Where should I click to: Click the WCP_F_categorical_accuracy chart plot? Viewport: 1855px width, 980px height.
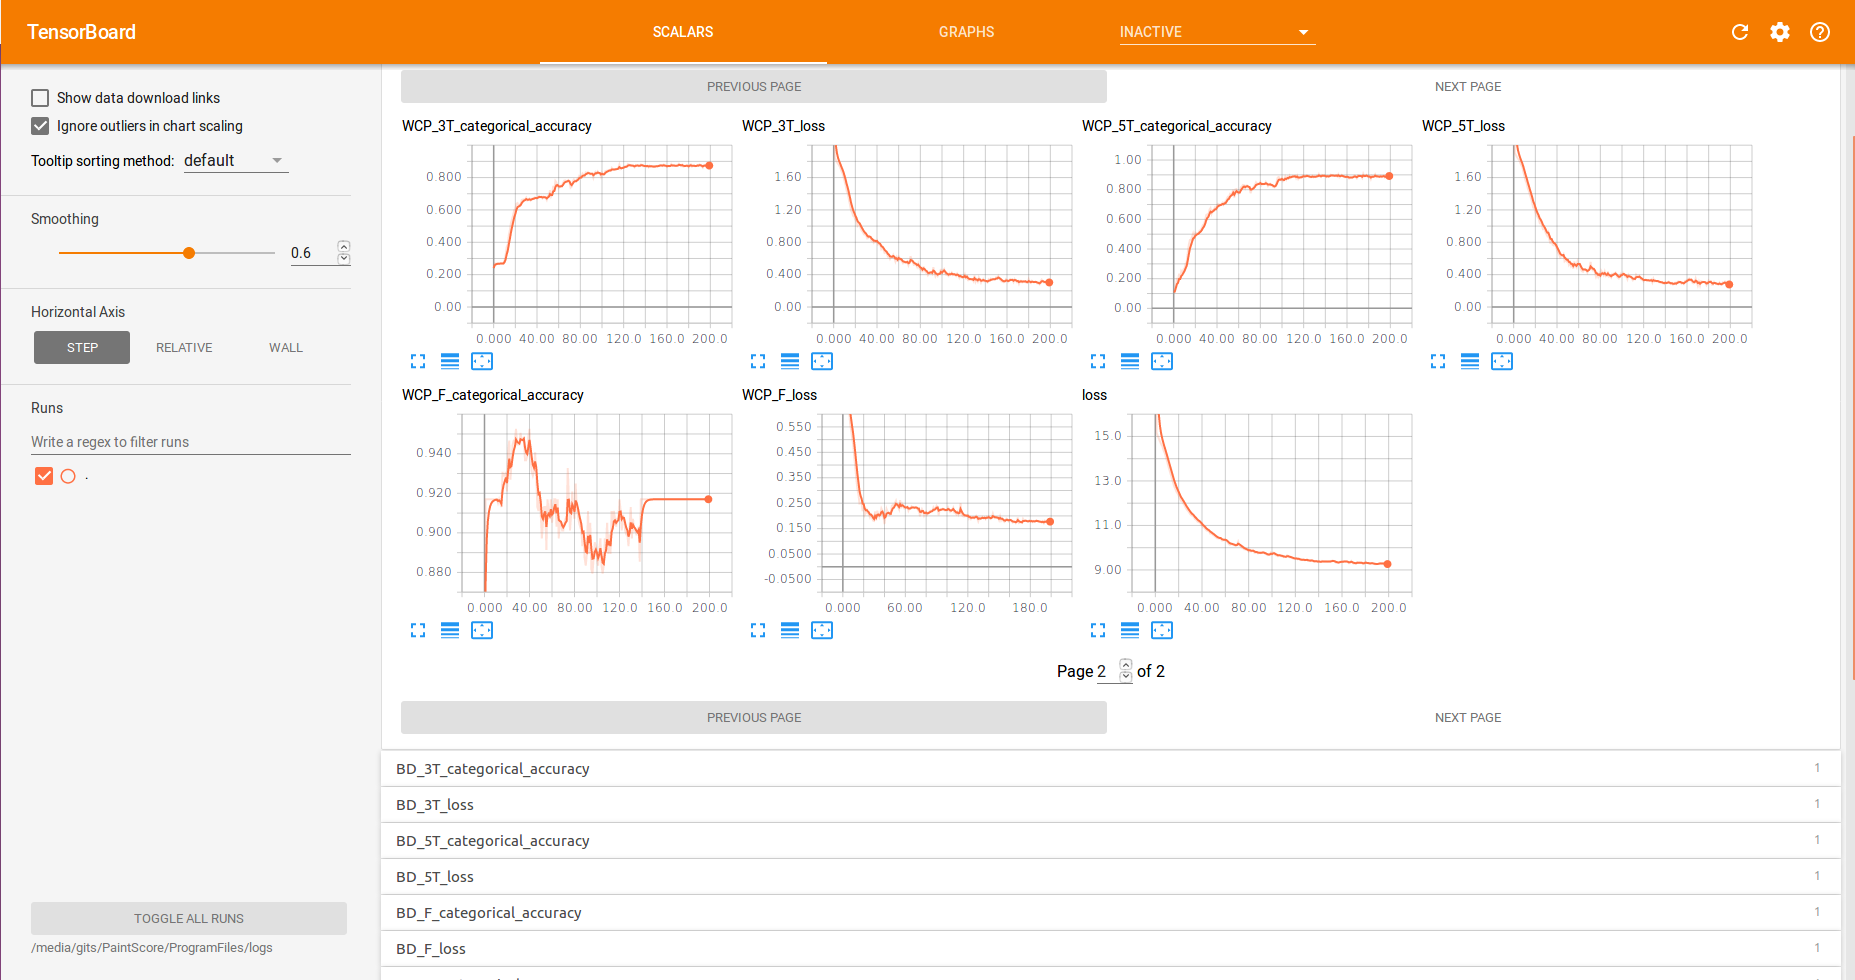click(598, 503)
